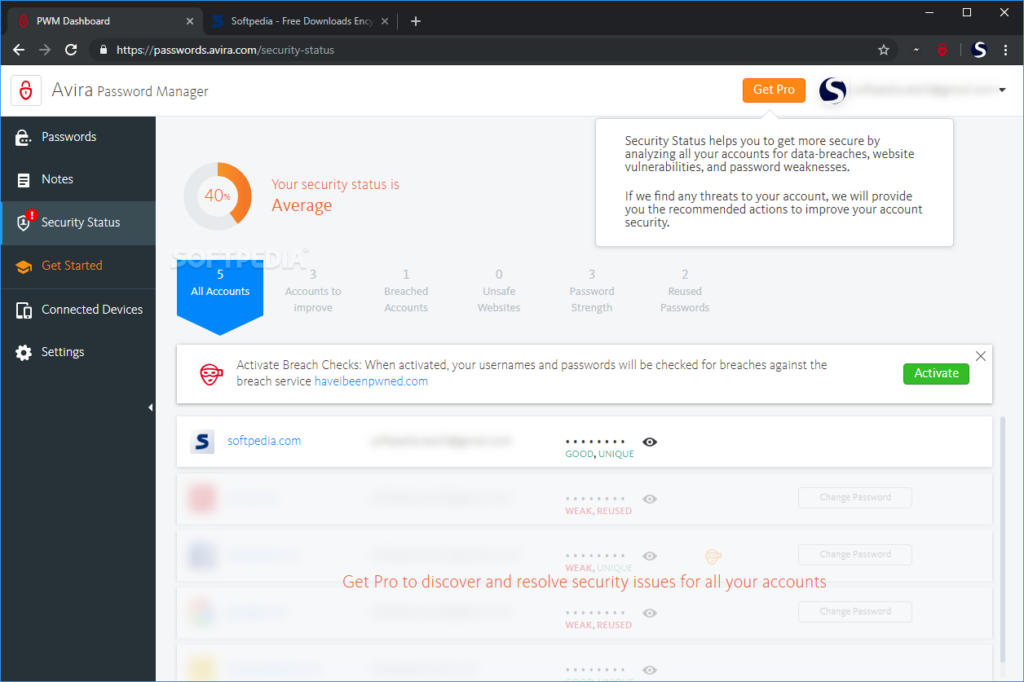1024x682 pixels.
Task: Open the haveibeenpwned.com link
Action: click(371, 382)
